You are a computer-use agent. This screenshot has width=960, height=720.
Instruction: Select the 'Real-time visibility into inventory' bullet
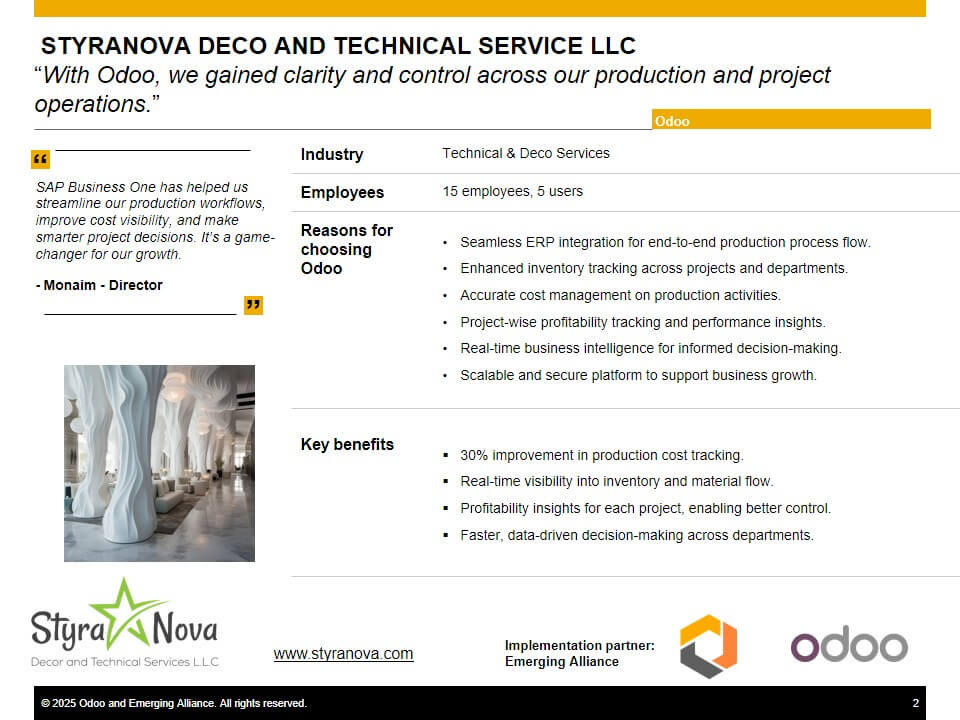tap(617, 481)
